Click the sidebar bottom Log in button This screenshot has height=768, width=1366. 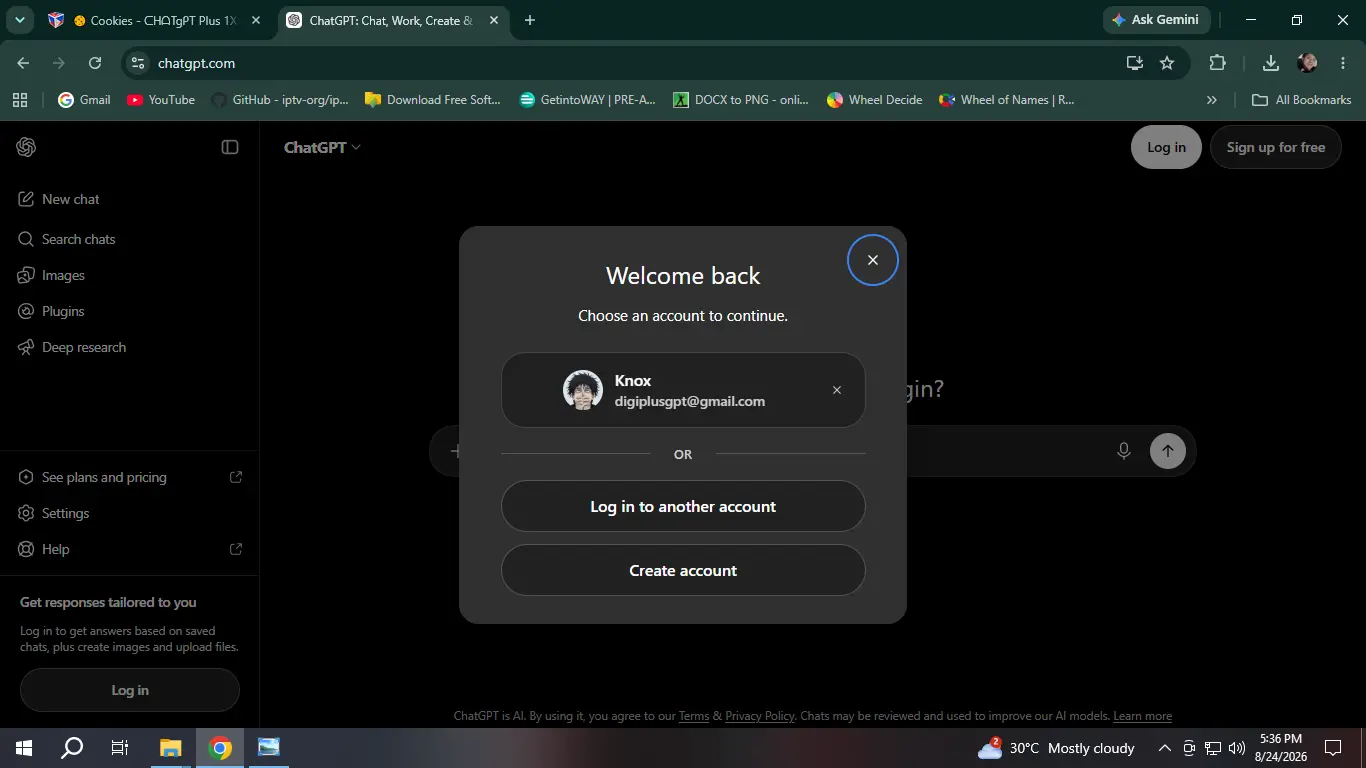[130, 690]
